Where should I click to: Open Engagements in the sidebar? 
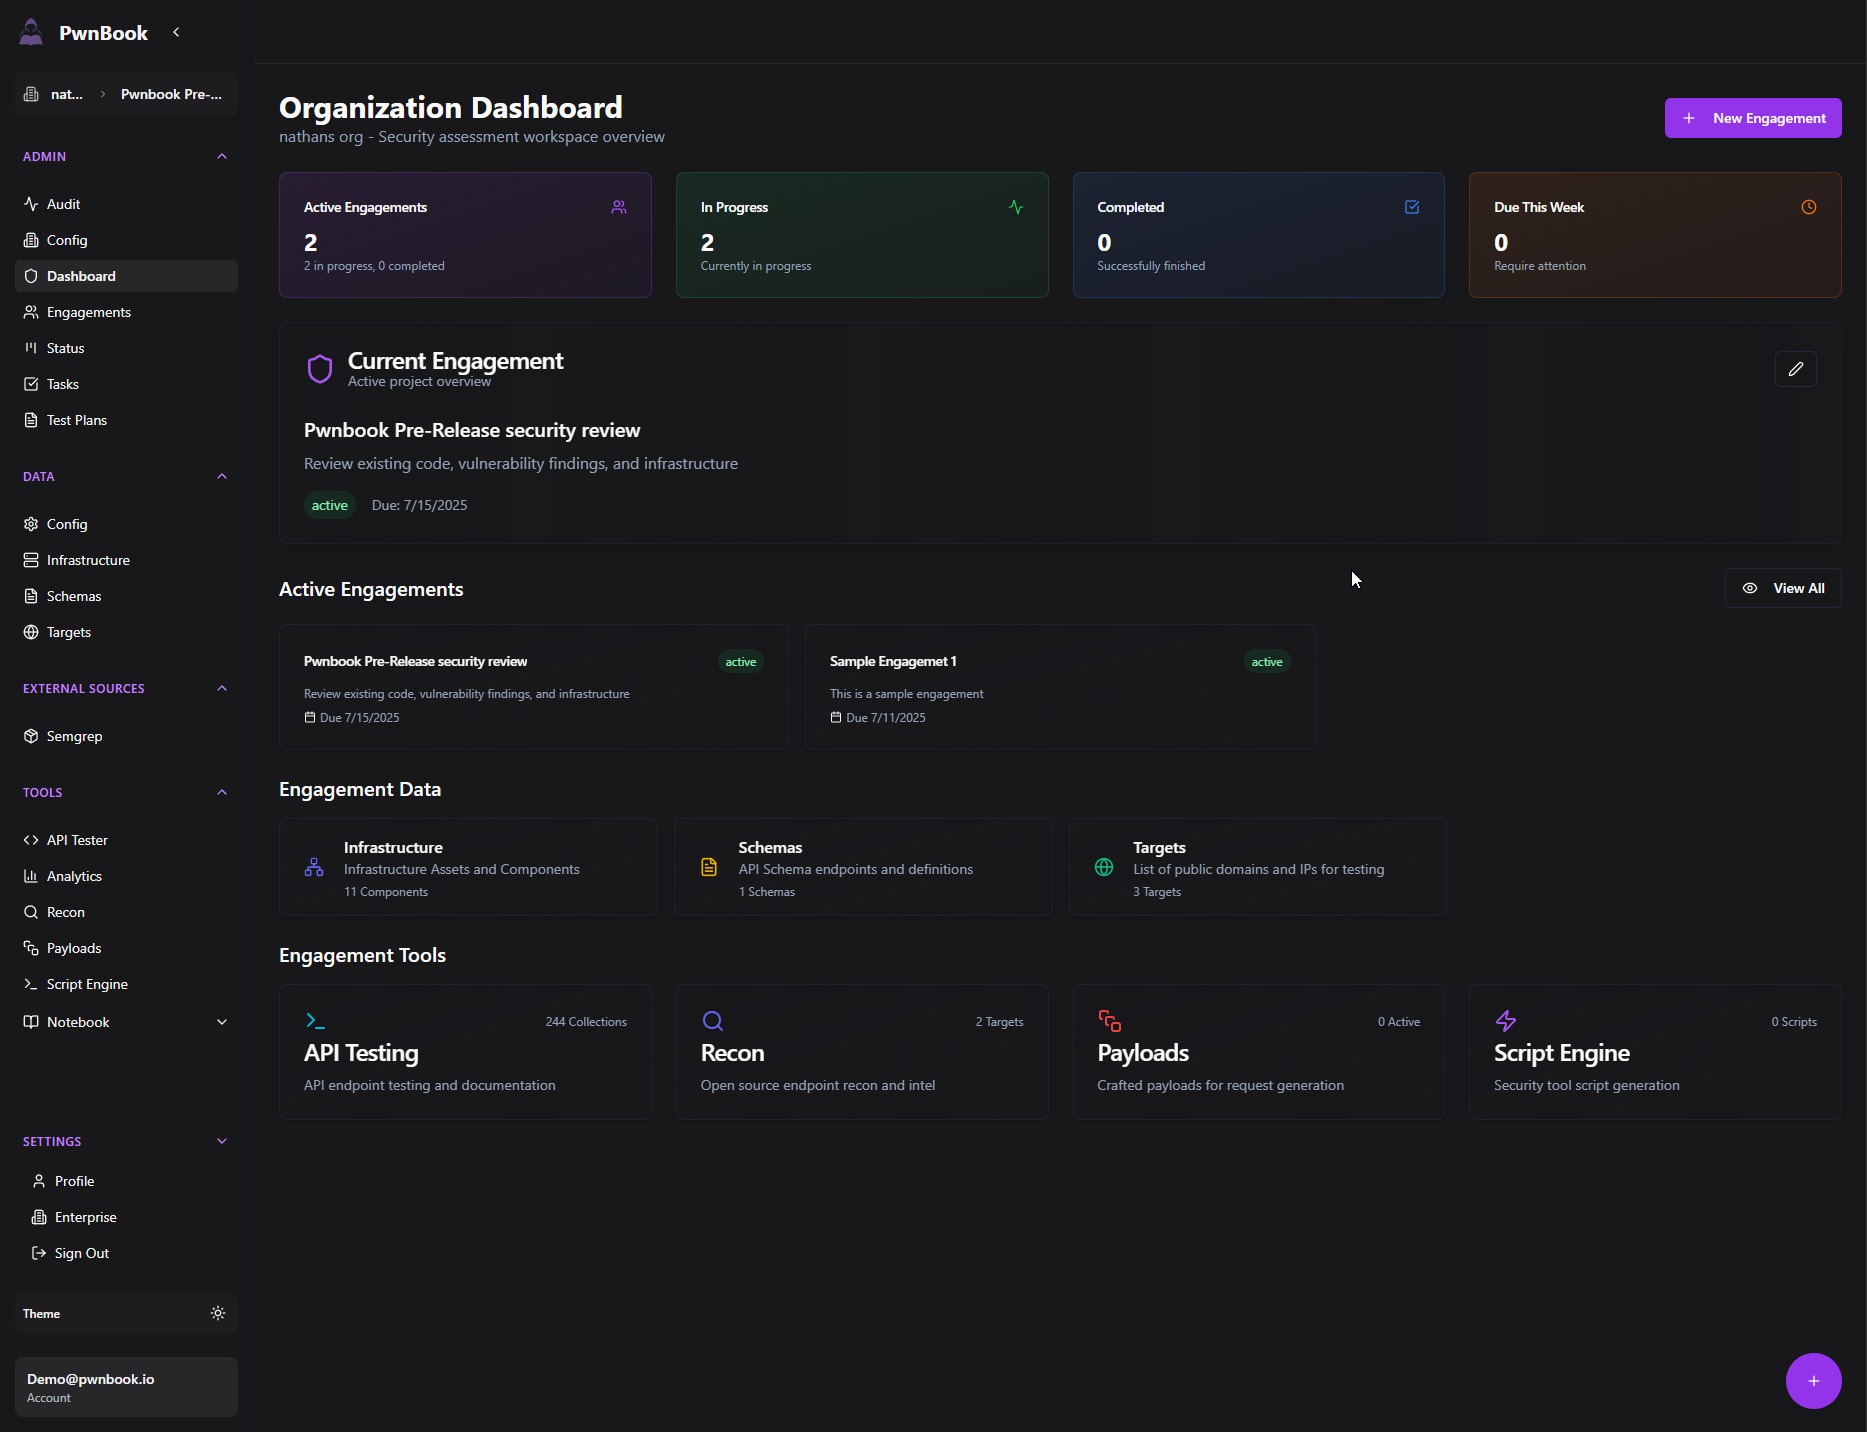(89, 312)
